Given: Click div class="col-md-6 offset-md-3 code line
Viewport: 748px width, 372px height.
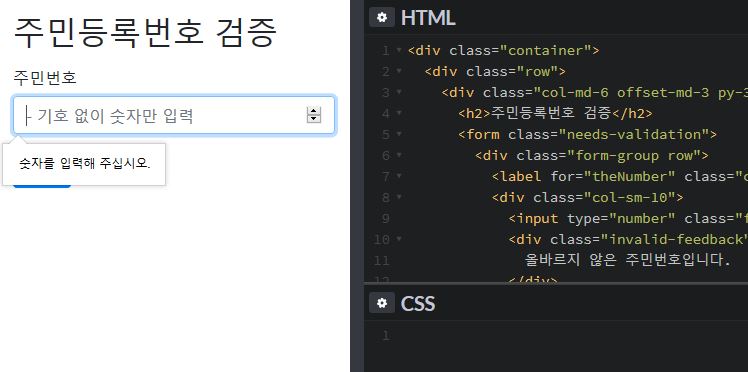Looking at the screenshot, I should pyautogui.click(x=594, y=93).
